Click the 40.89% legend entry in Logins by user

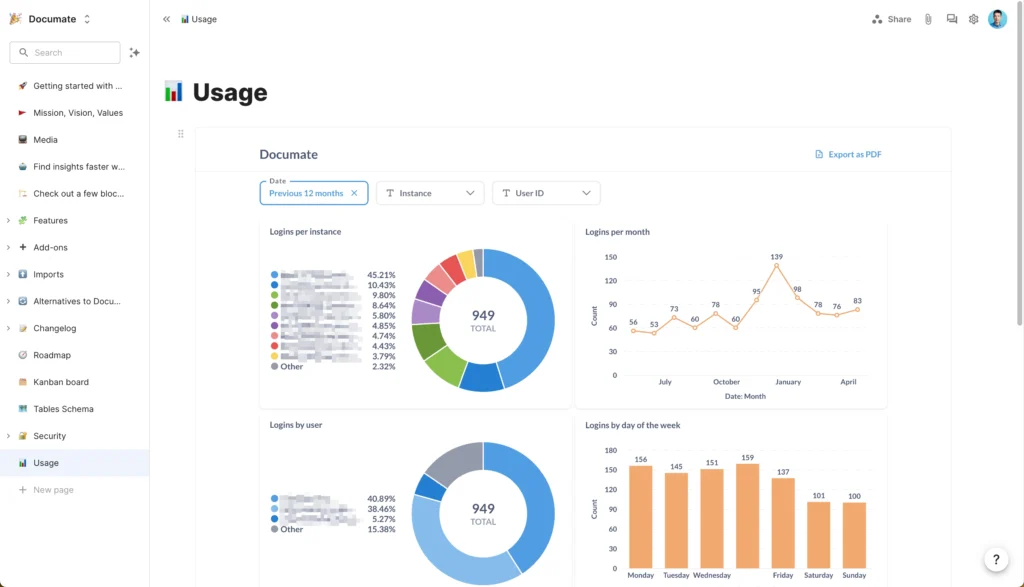pyautogui.click(x=333, y=498)
